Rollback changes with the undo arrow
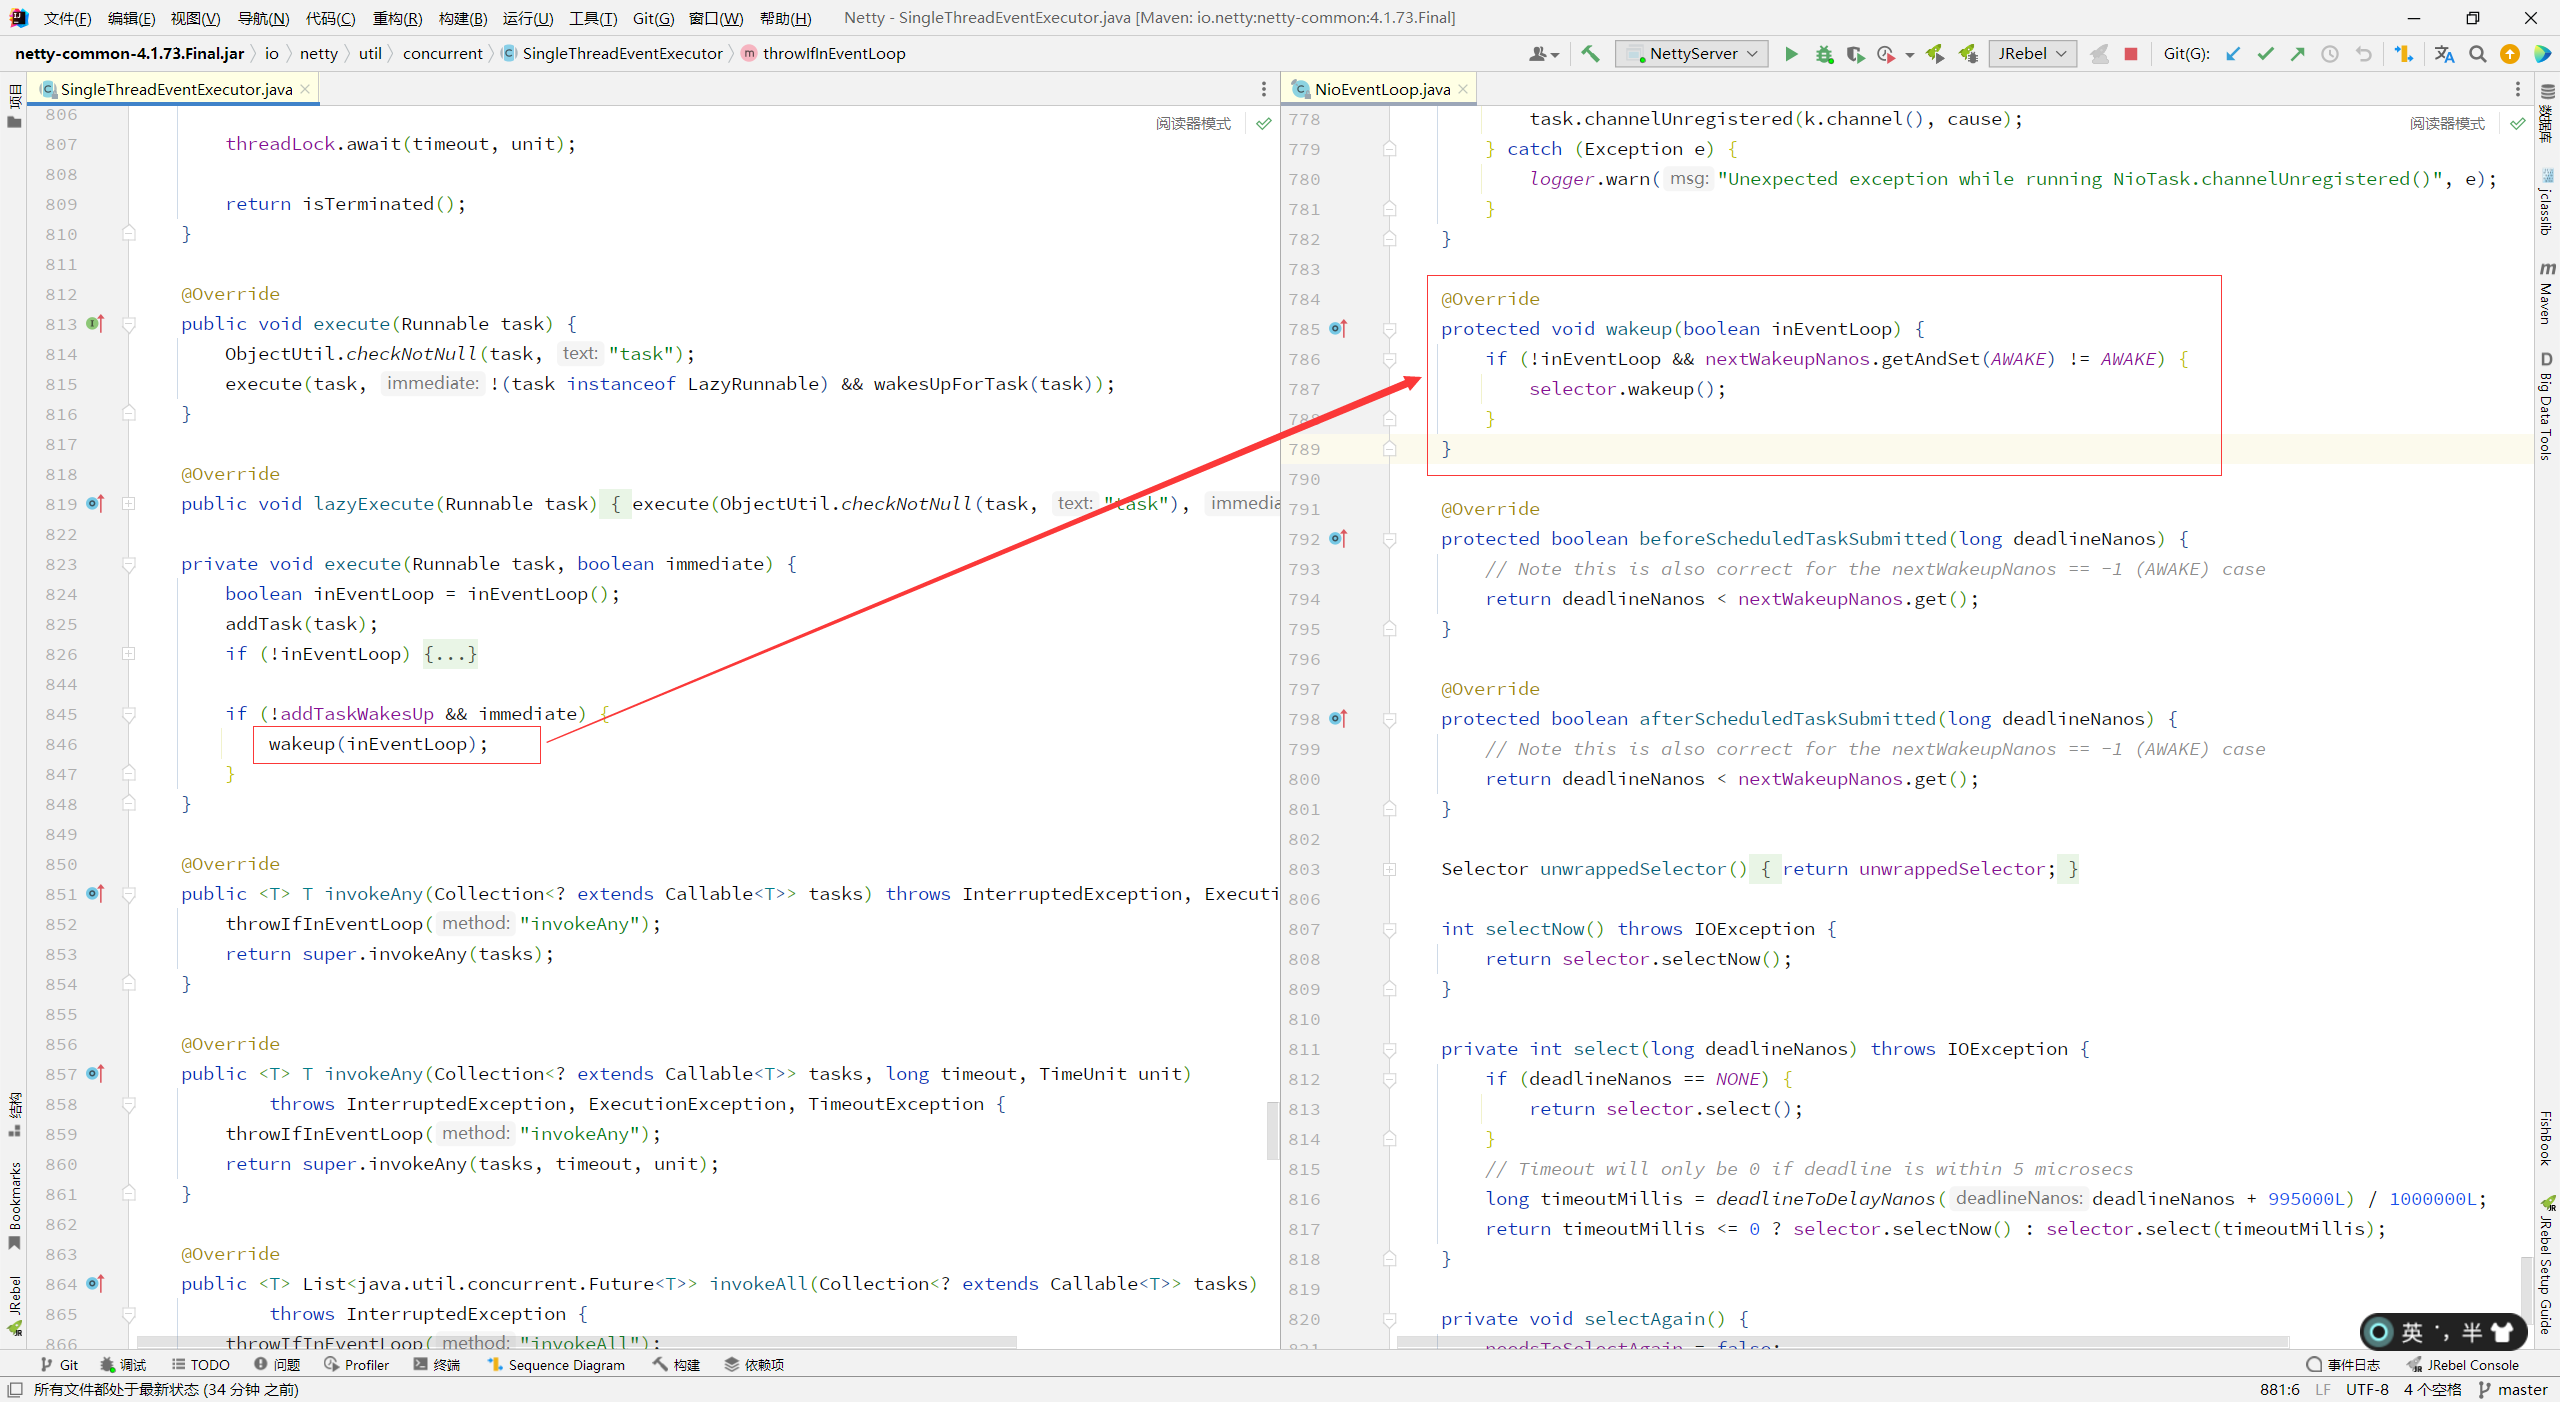This screenshot has width=2560, height=1402. pos(2363,54)
